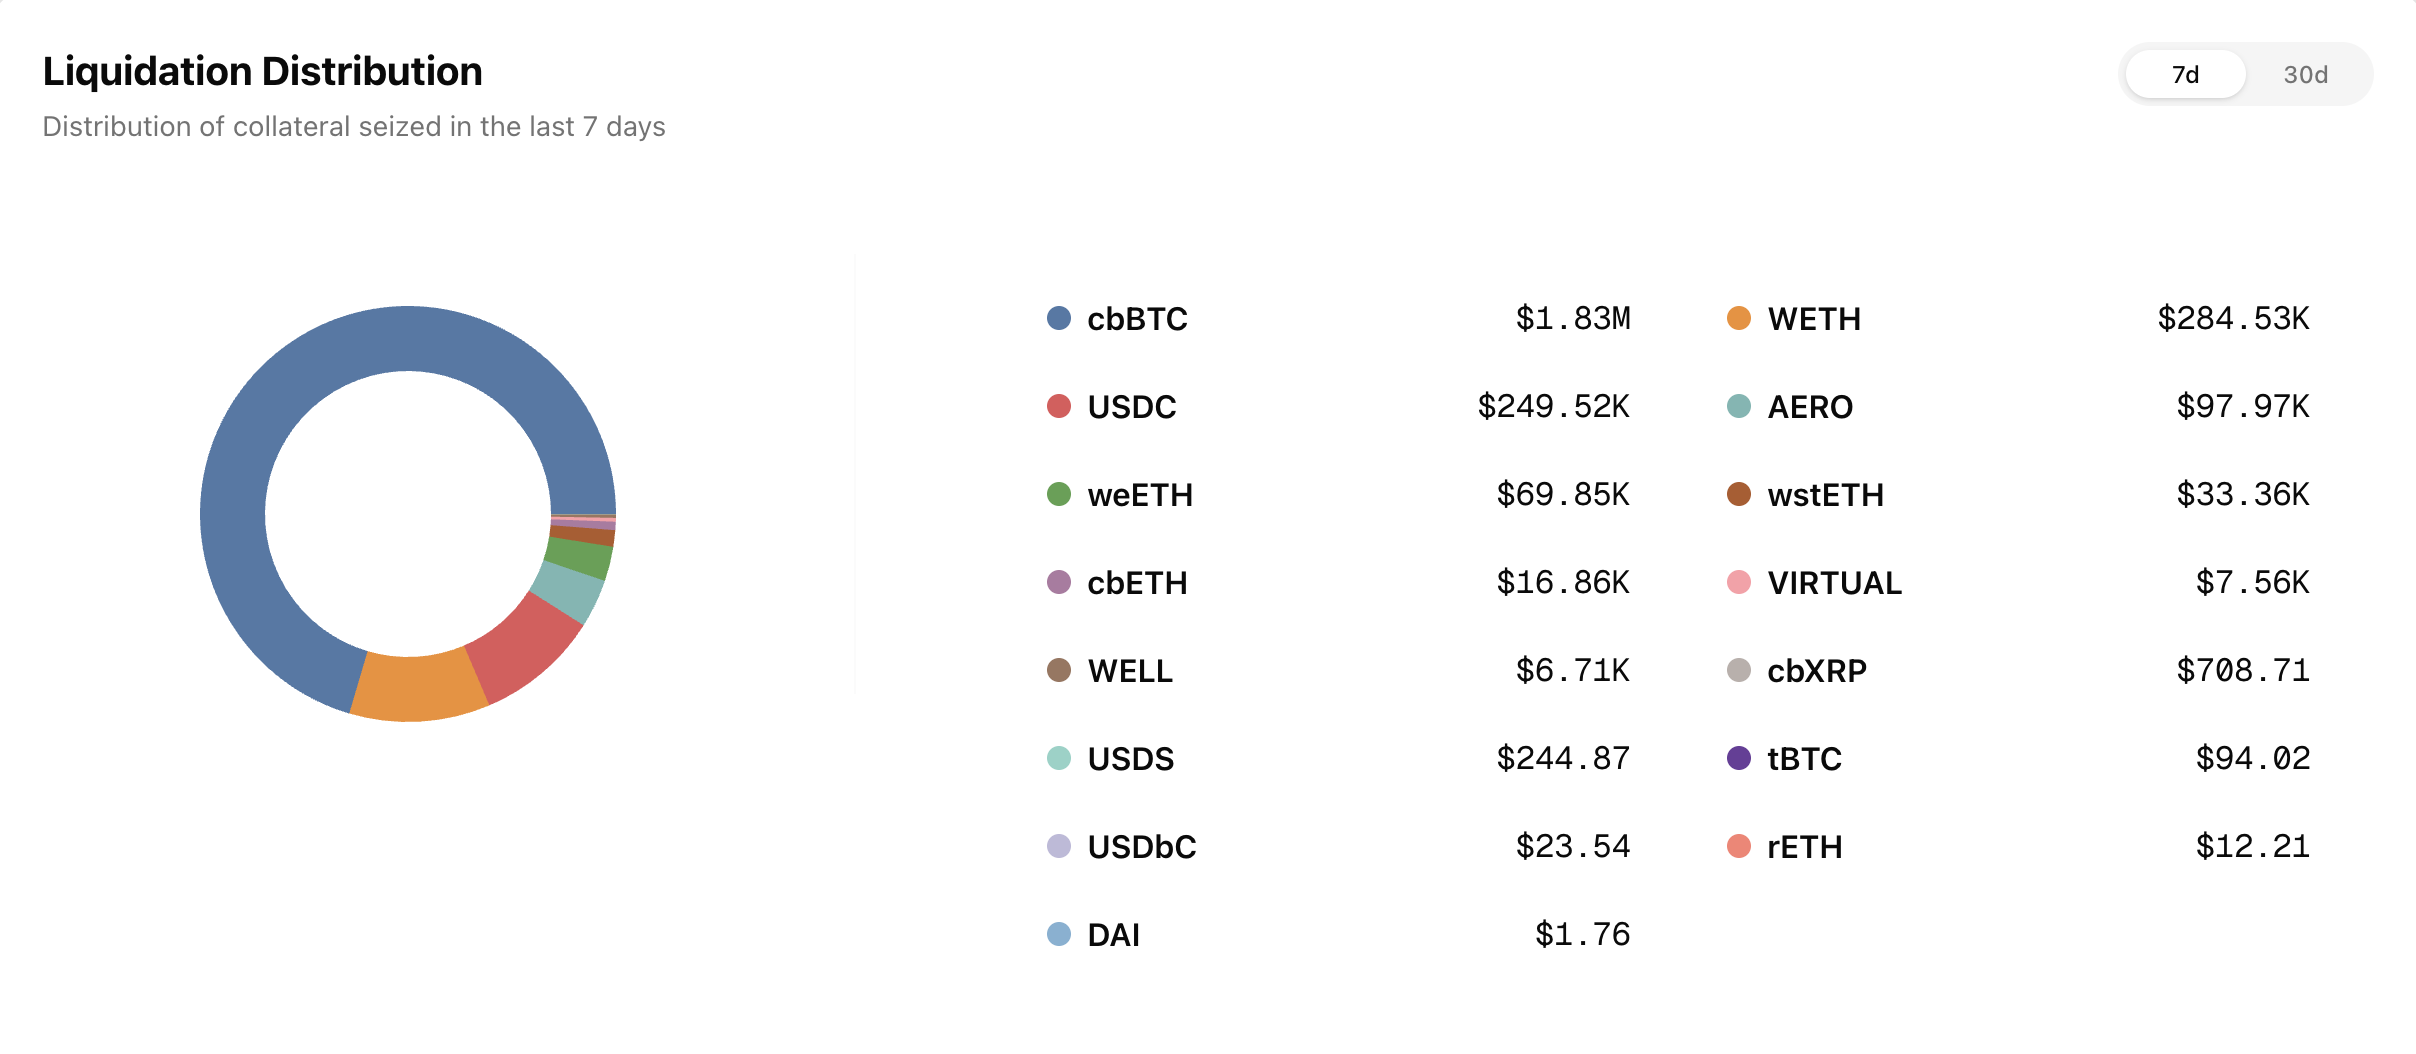Click the tBTC dark purple legend dot
This screenshot has height=1054, width=2416.
pos(1739,759)
